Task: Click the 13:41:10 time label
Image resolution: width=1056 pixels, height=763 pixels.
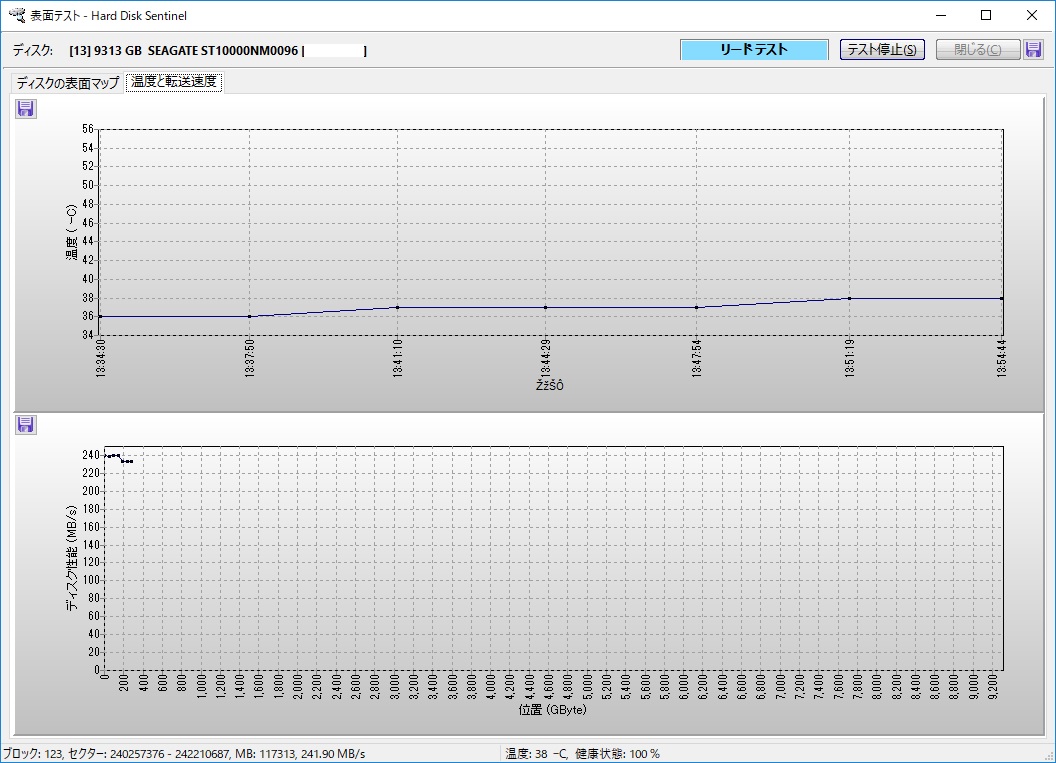Action: click(x=397, y=358)
